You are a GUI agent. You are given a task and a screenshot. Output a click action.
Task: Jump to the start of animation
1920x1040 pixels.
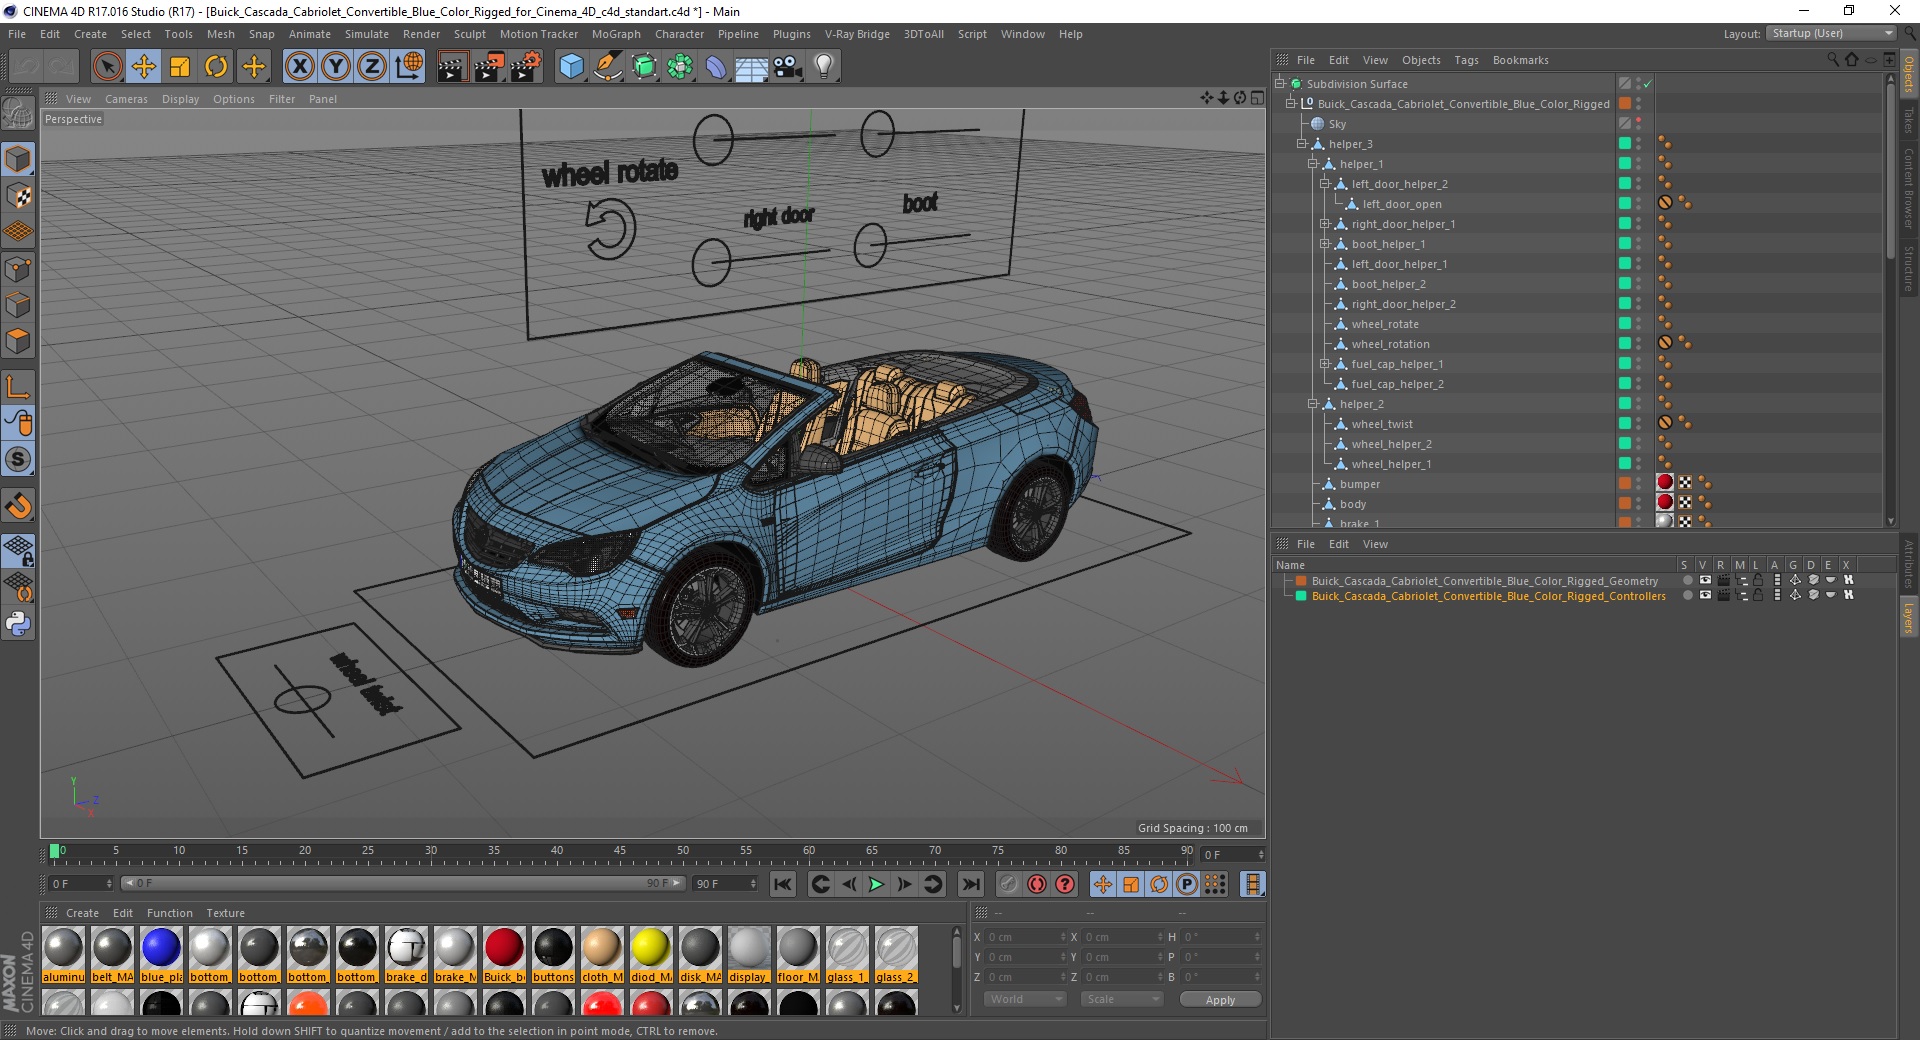[x=783, y=884]
